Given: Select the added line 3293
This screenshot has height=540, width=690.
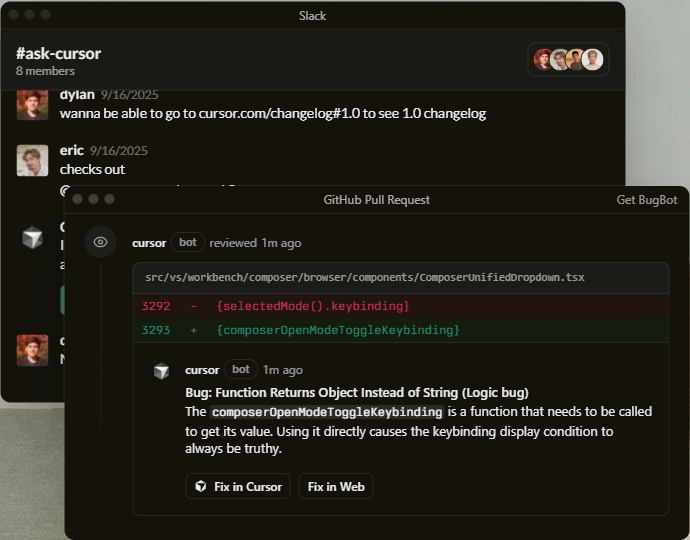Looking at the screenshot, I should pos(400,330).
